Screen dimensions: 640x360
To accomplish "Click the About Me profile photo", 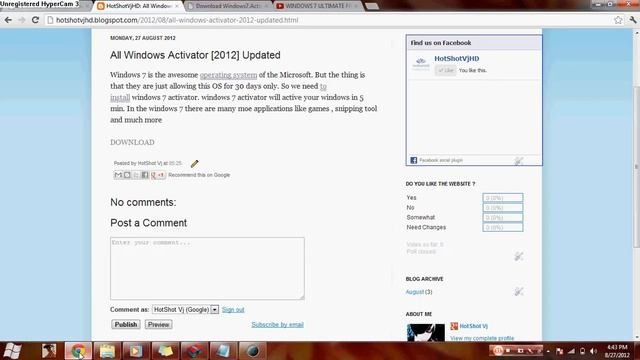I will (x=426, y=332).
